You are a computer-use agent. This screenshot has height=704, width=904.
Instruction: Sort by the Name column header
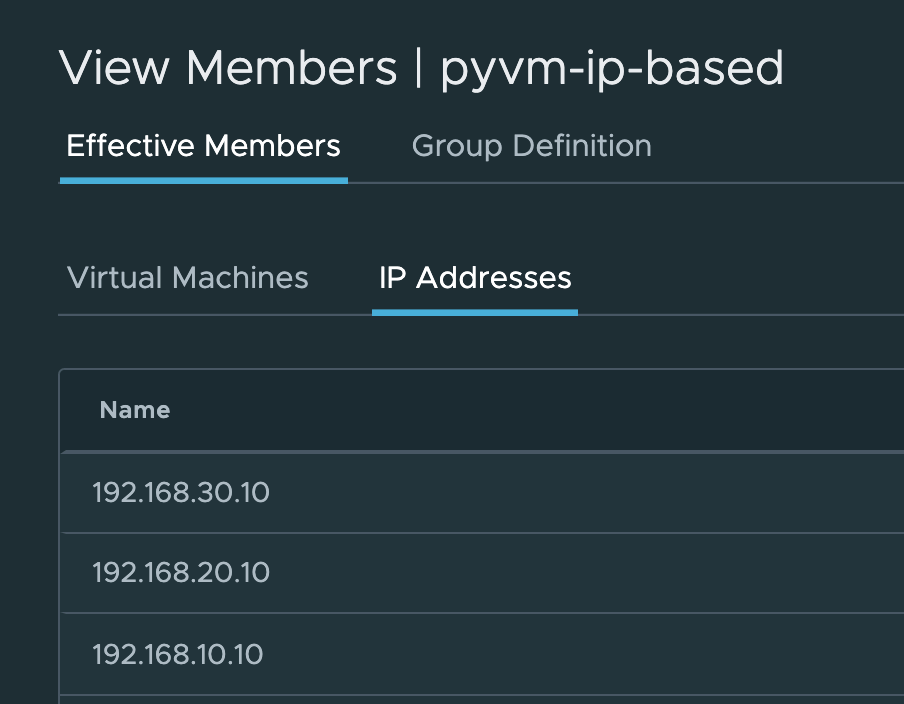pyautogui.click(x=135, y=410)
